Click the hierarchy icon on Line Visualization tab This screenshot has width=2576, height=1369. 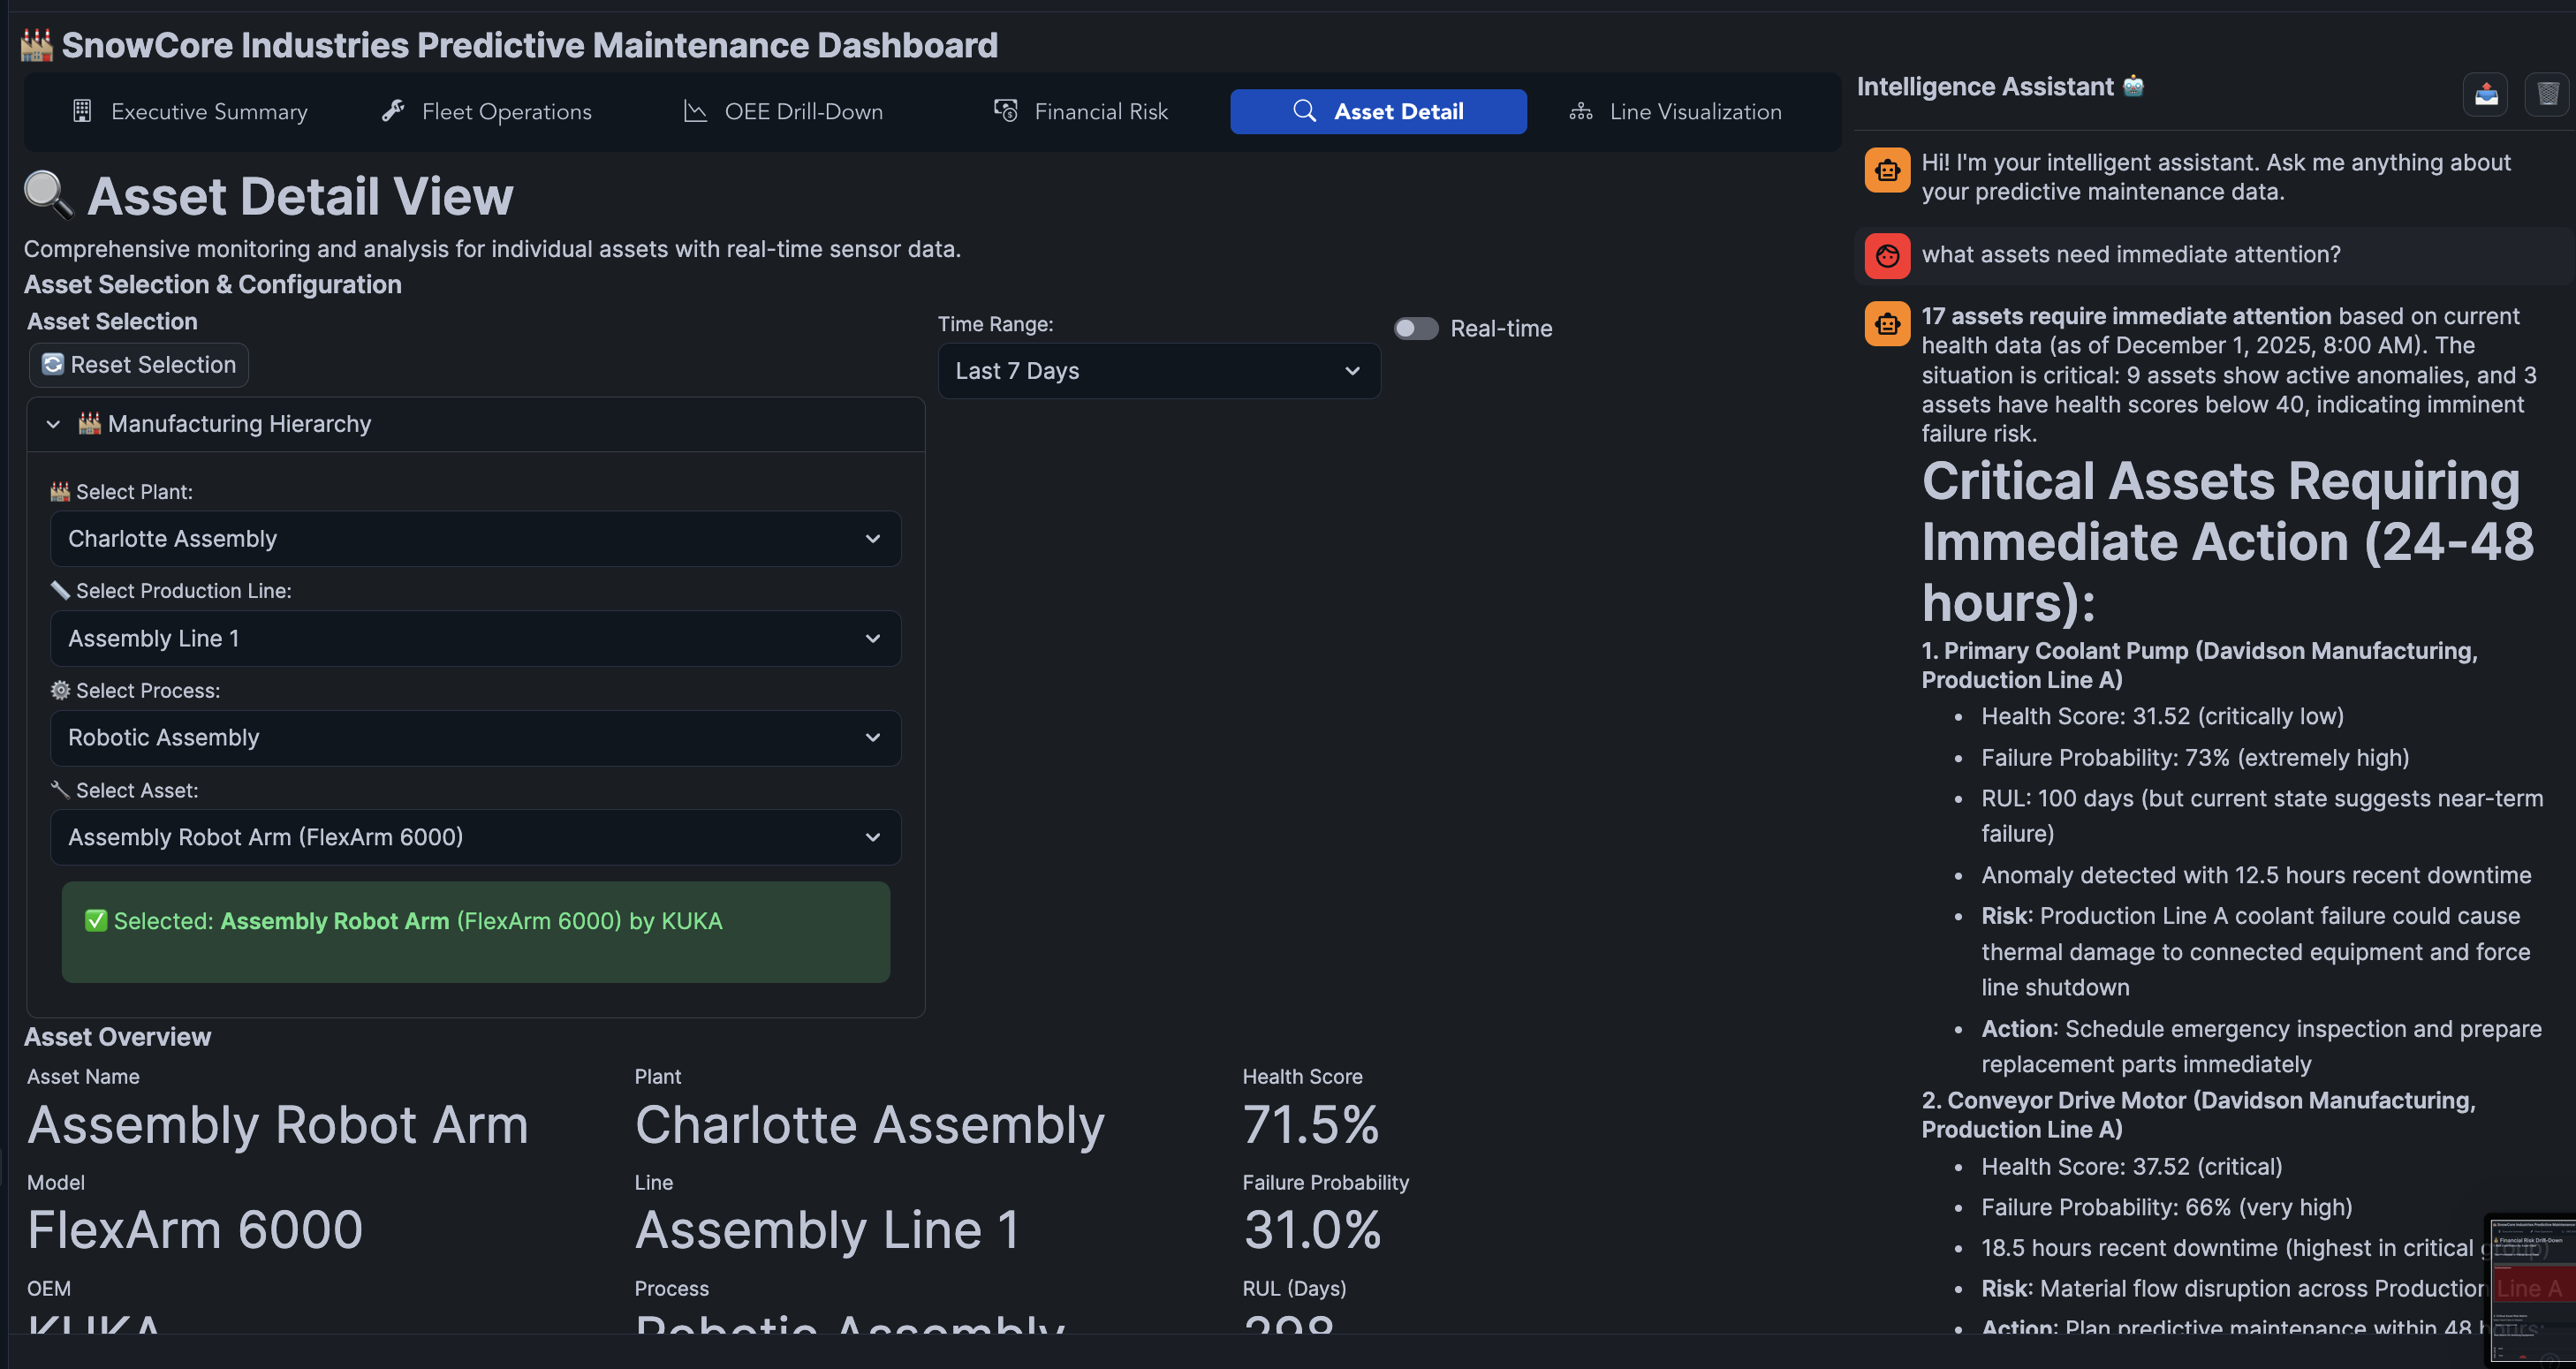pos(1580,111)
